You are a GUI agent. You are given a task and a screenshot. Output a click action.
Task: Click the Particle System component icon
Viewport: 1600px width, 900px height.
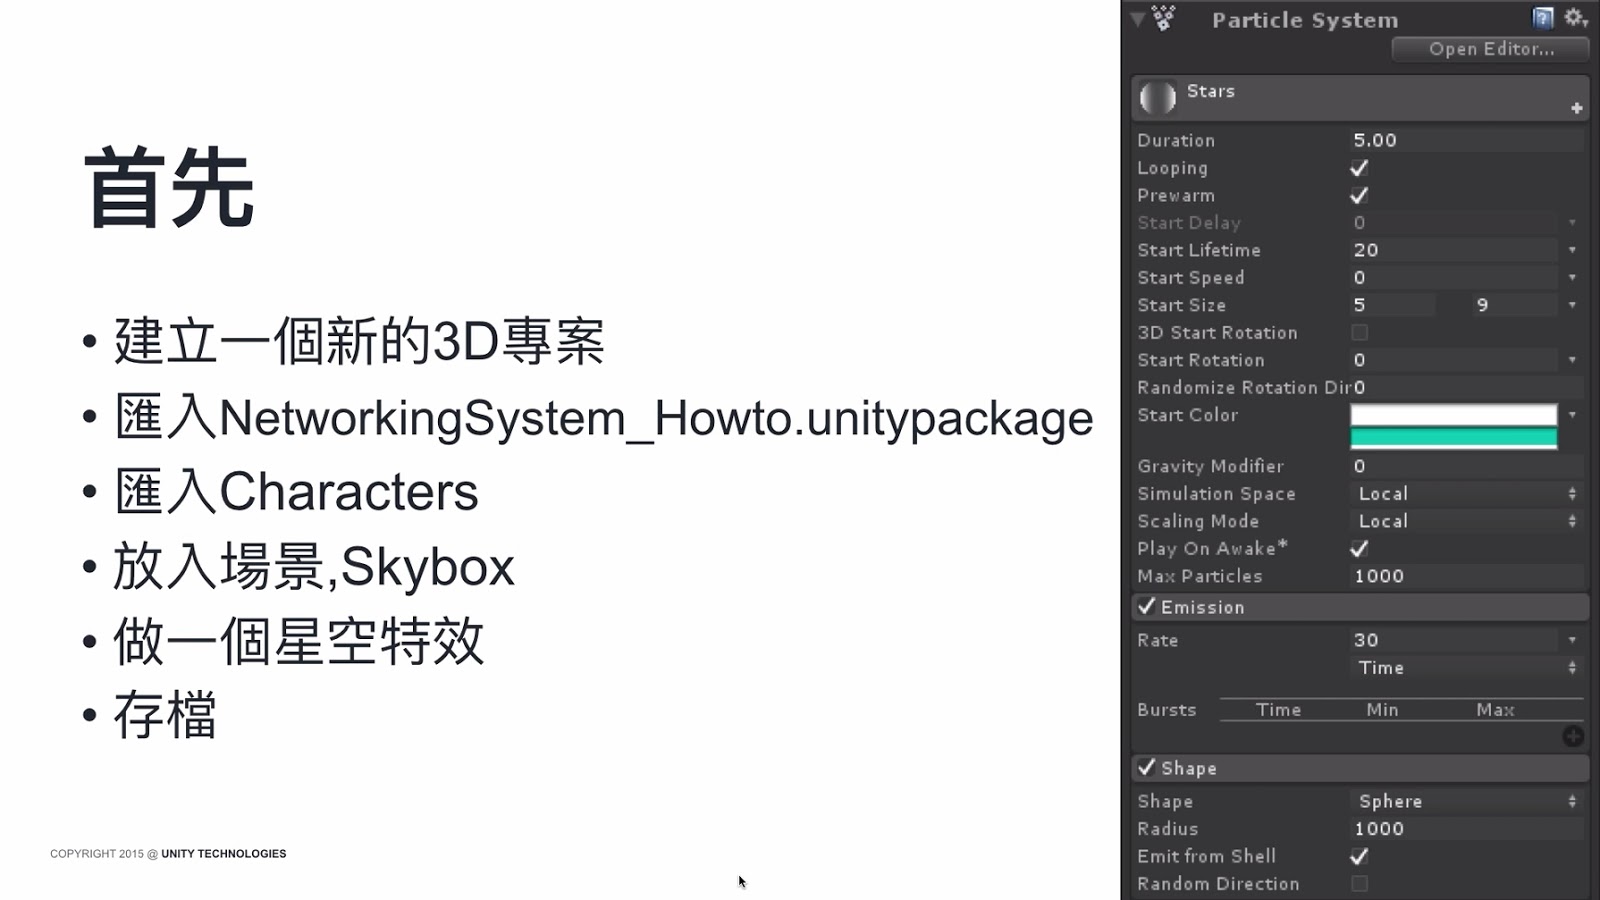[x=1163, y=18]
